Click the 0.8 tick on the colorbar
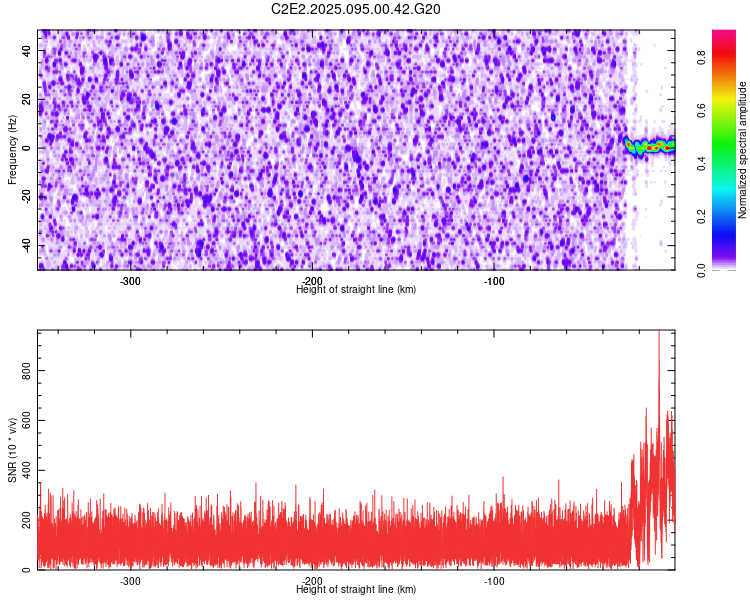The height and width of the screenshot is (600, 750). click(x=701, y=58)
